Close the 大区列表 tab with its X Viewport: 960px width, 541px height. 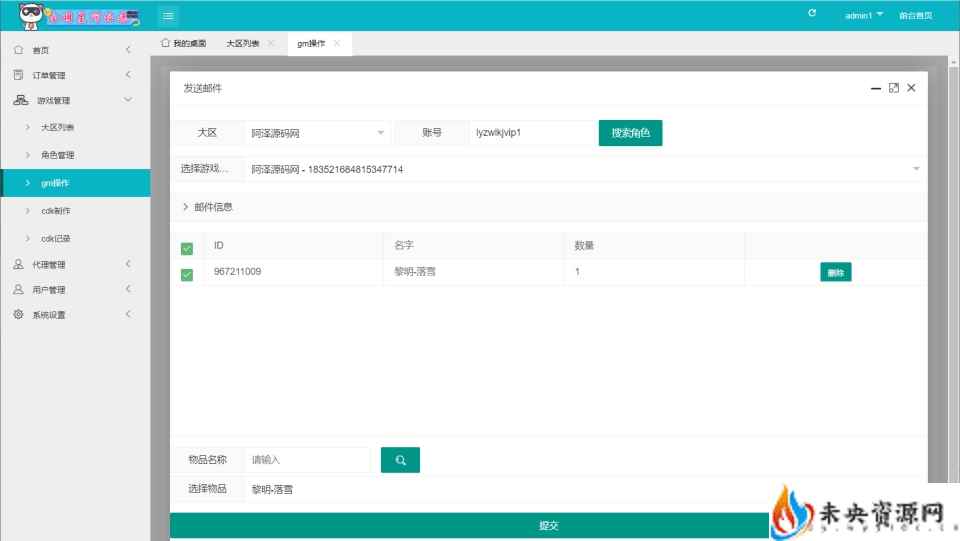[x=271, y=43]
